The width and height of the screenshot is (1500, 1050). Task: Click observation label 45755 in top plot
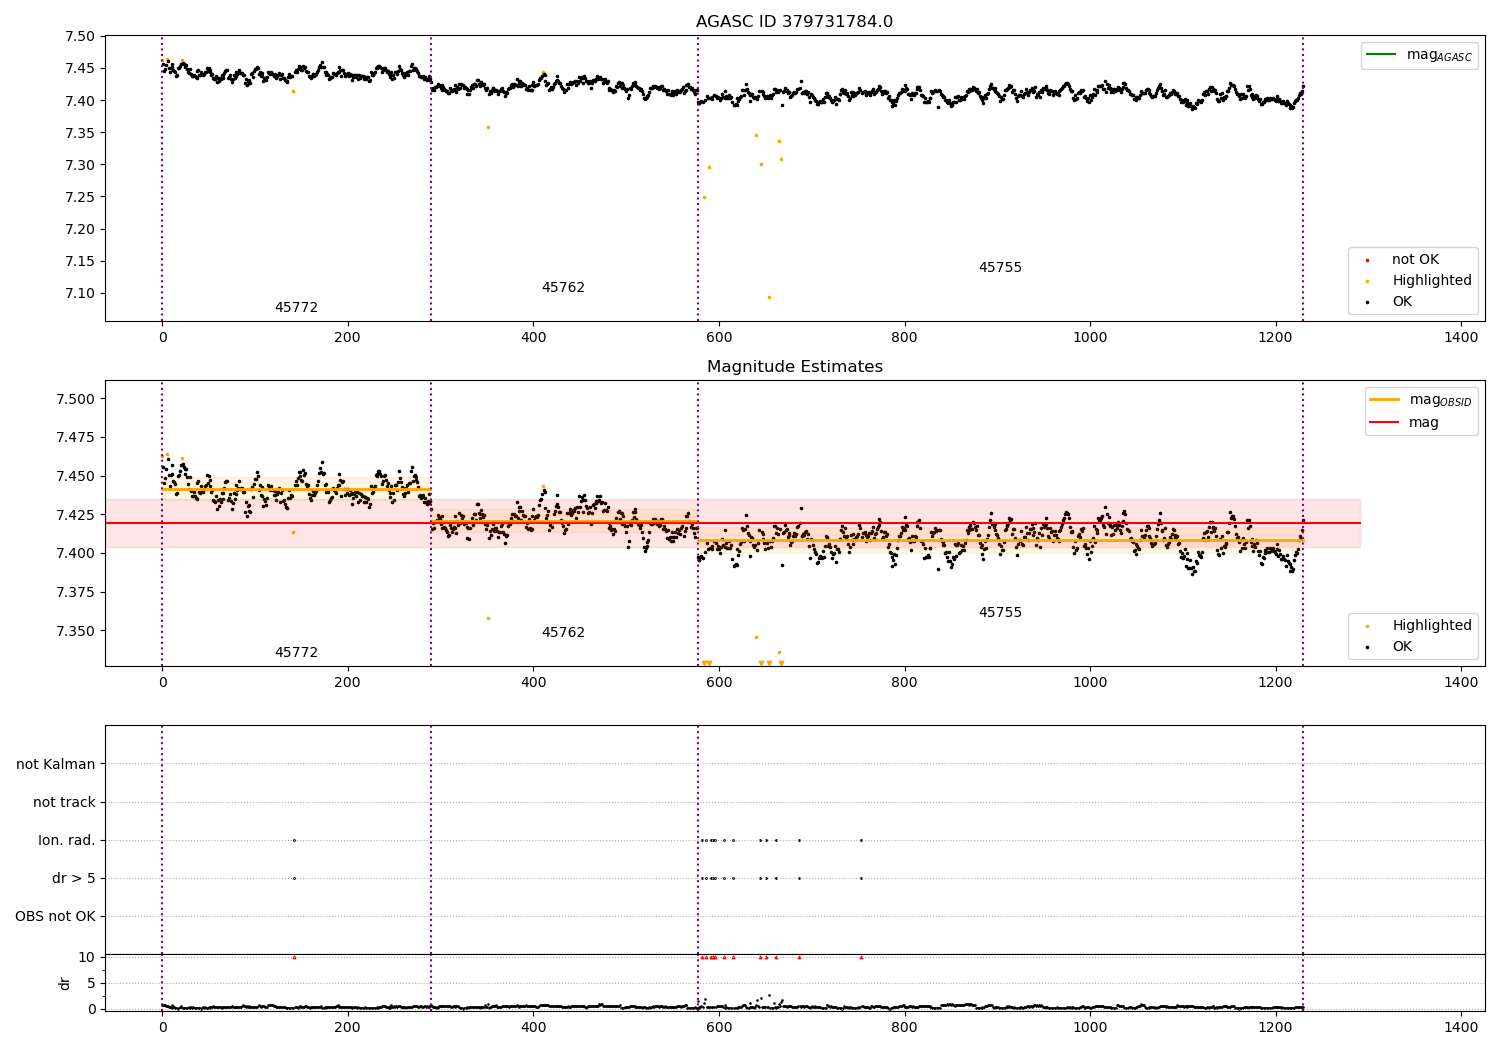click(x=1000, y=268)
